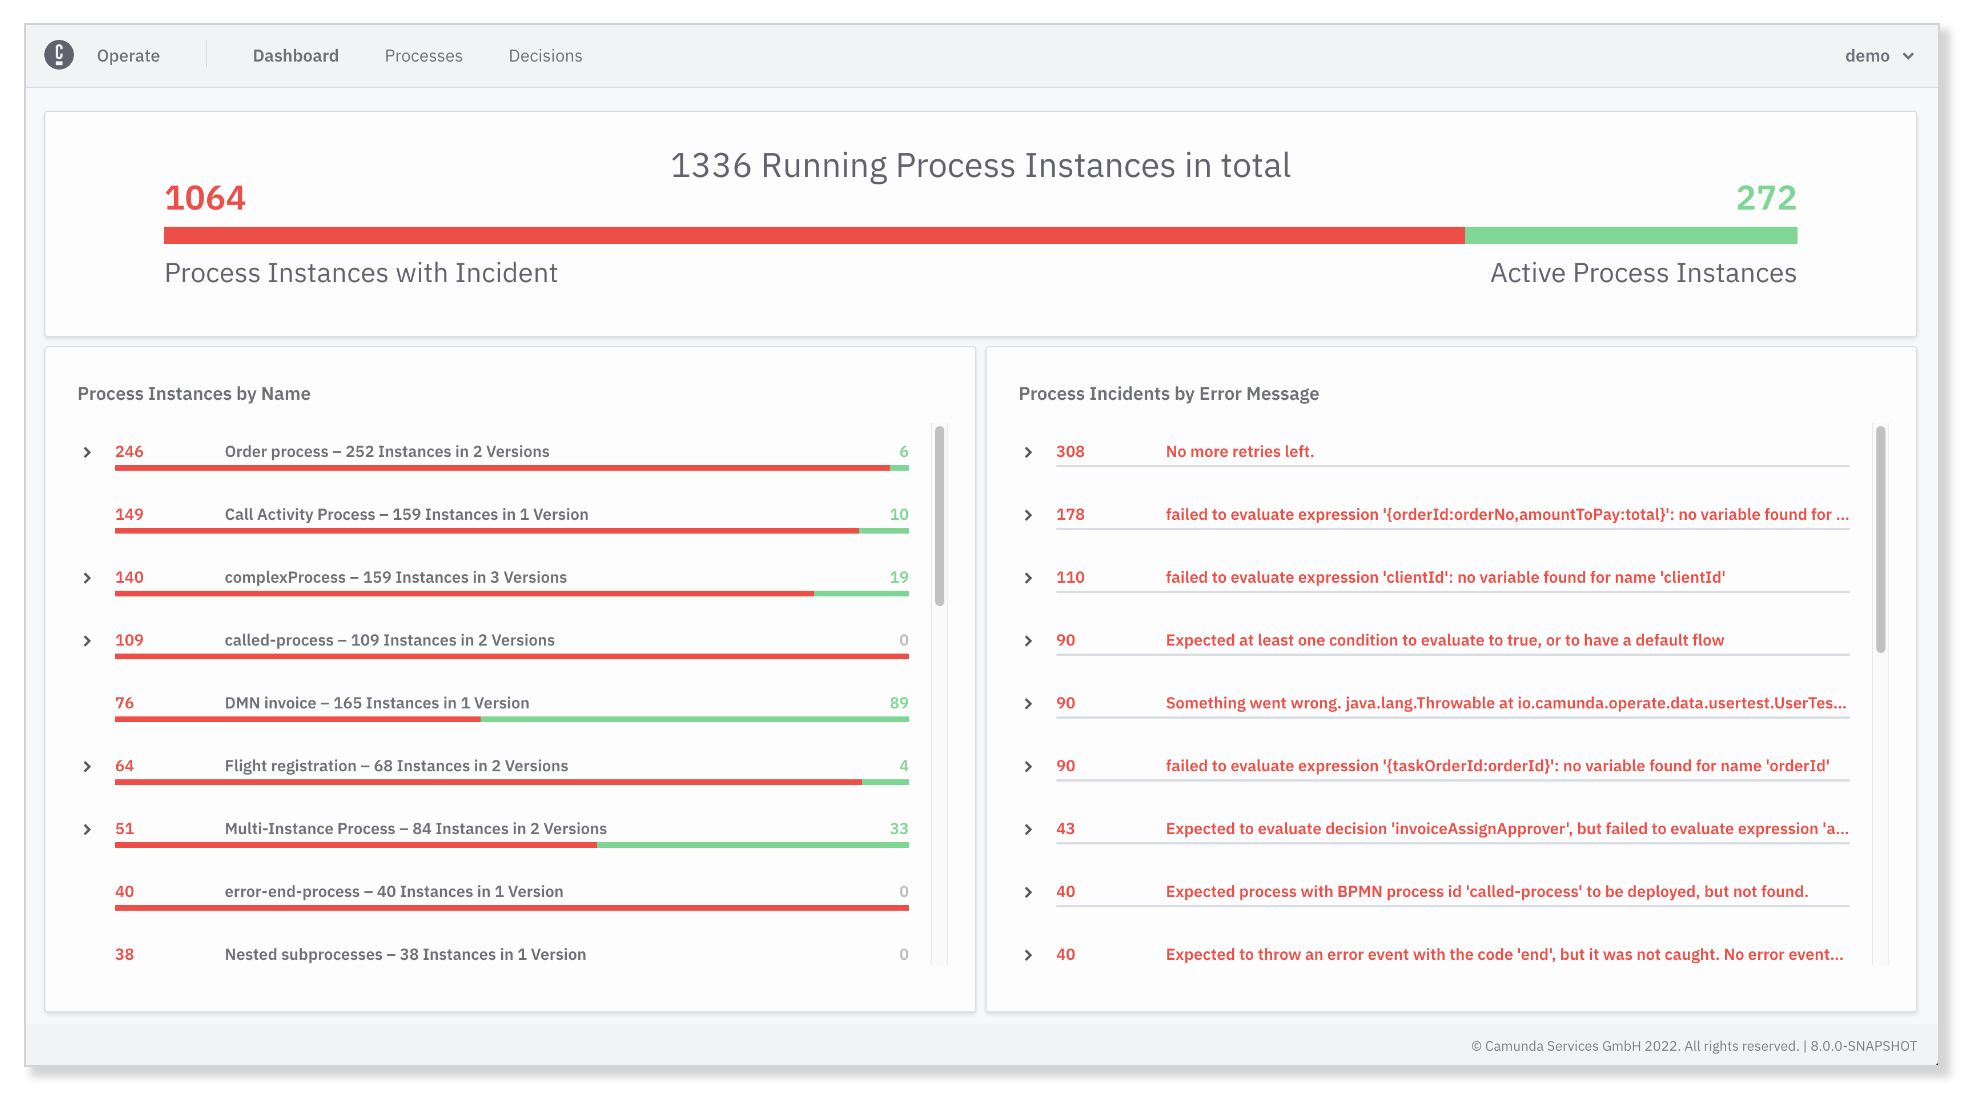
Task: Click the Process Incidents list scrollbar
Action: coord(1880,540)
